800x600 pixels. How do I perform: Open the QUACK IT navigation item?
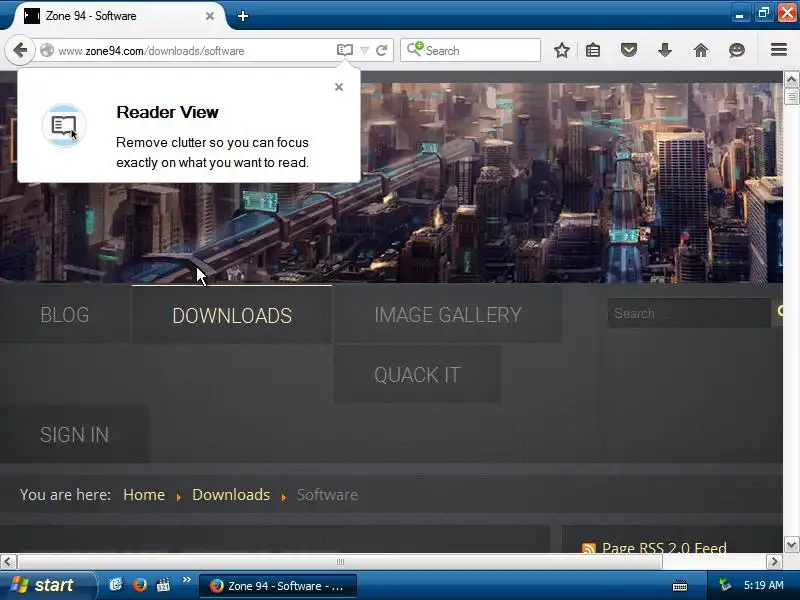(417, 374)
